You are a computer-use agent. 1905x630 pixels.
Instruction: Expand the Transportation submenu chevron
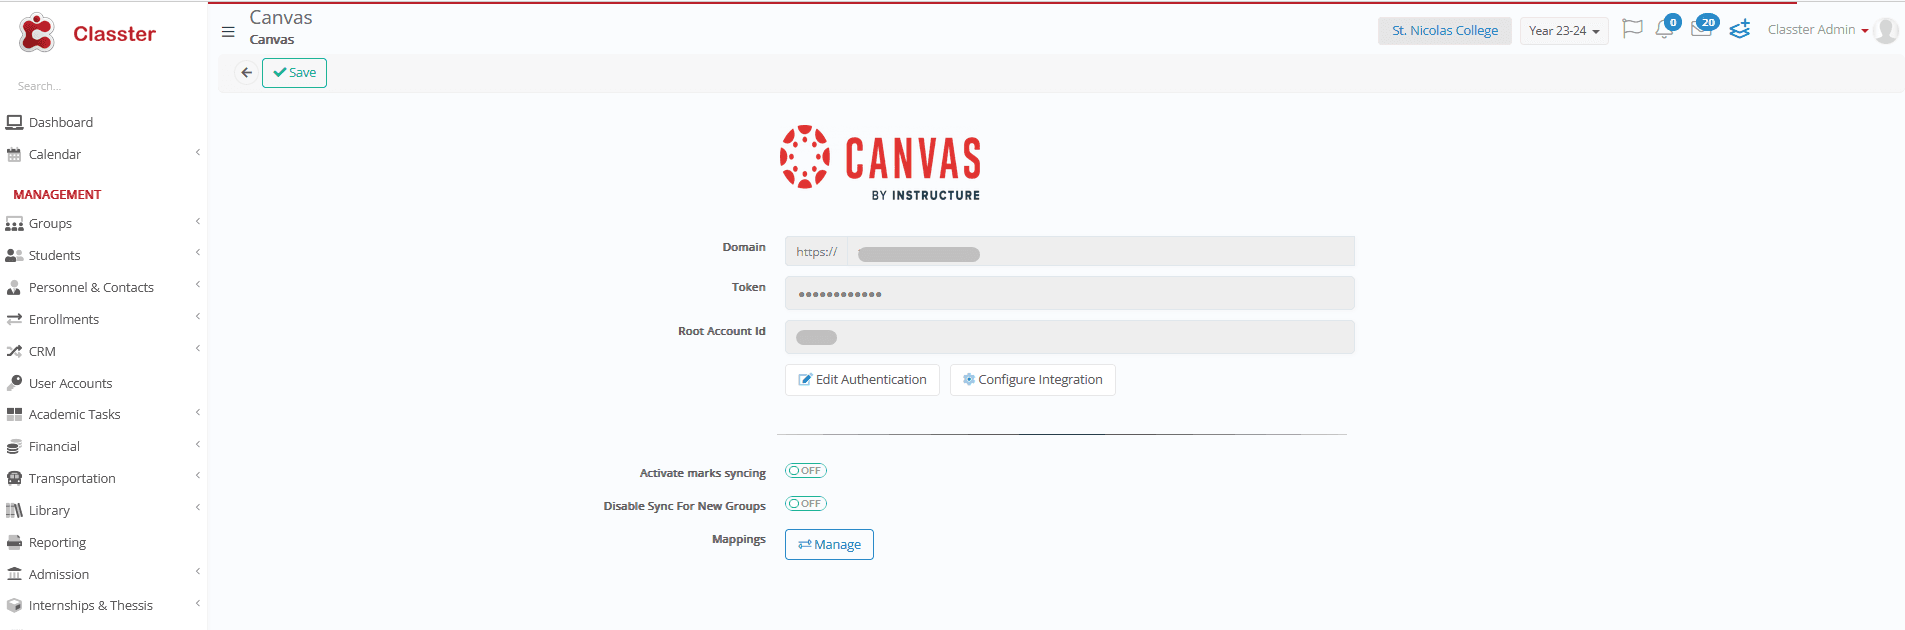198,476
